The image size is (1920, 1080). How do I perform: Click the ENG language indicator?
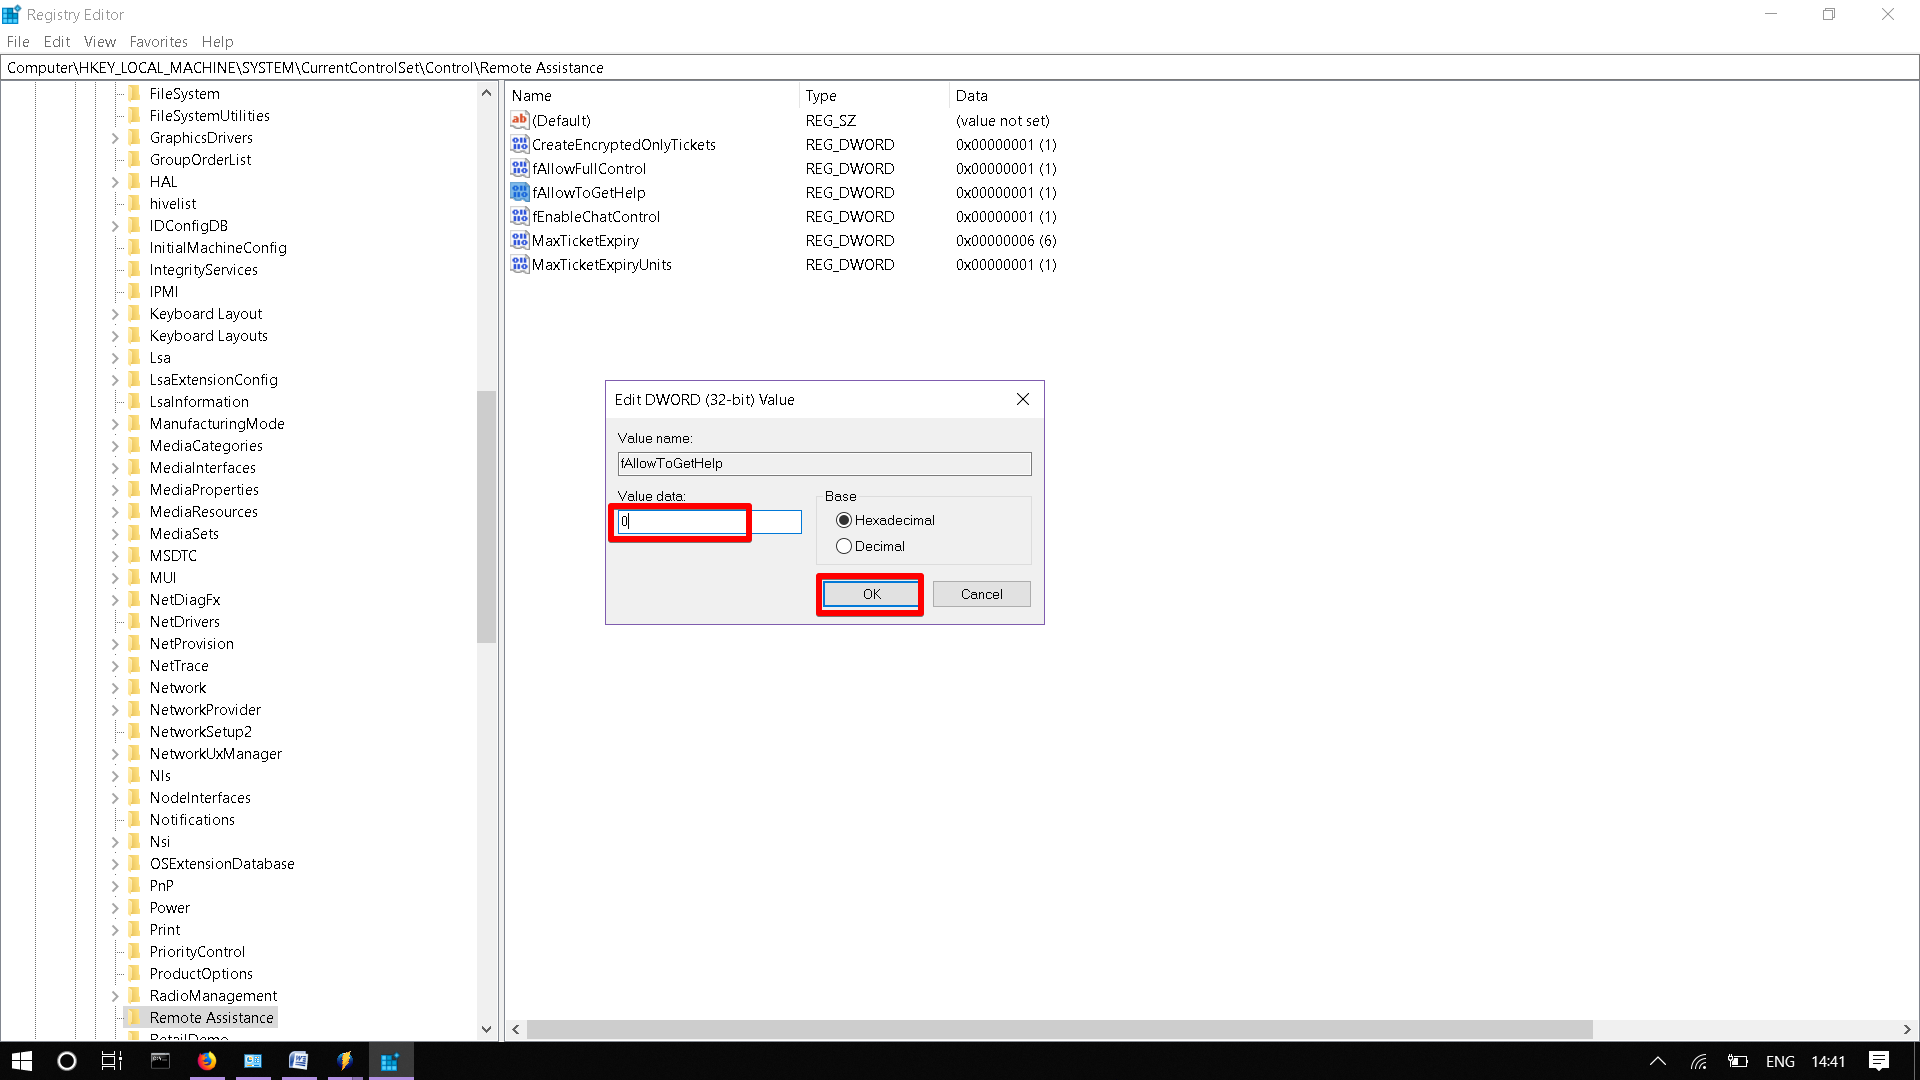(x=1780, y=1061)
